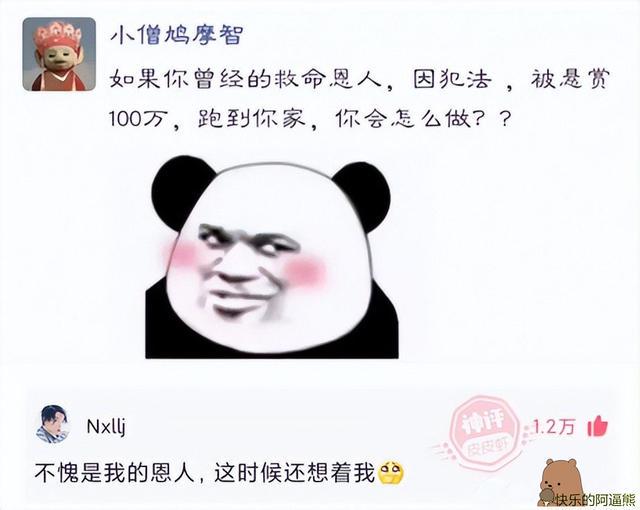Viewport: 640px width, 510px height.
Task: Select the post line beginning 100万
Action: (x=310, y=119)
